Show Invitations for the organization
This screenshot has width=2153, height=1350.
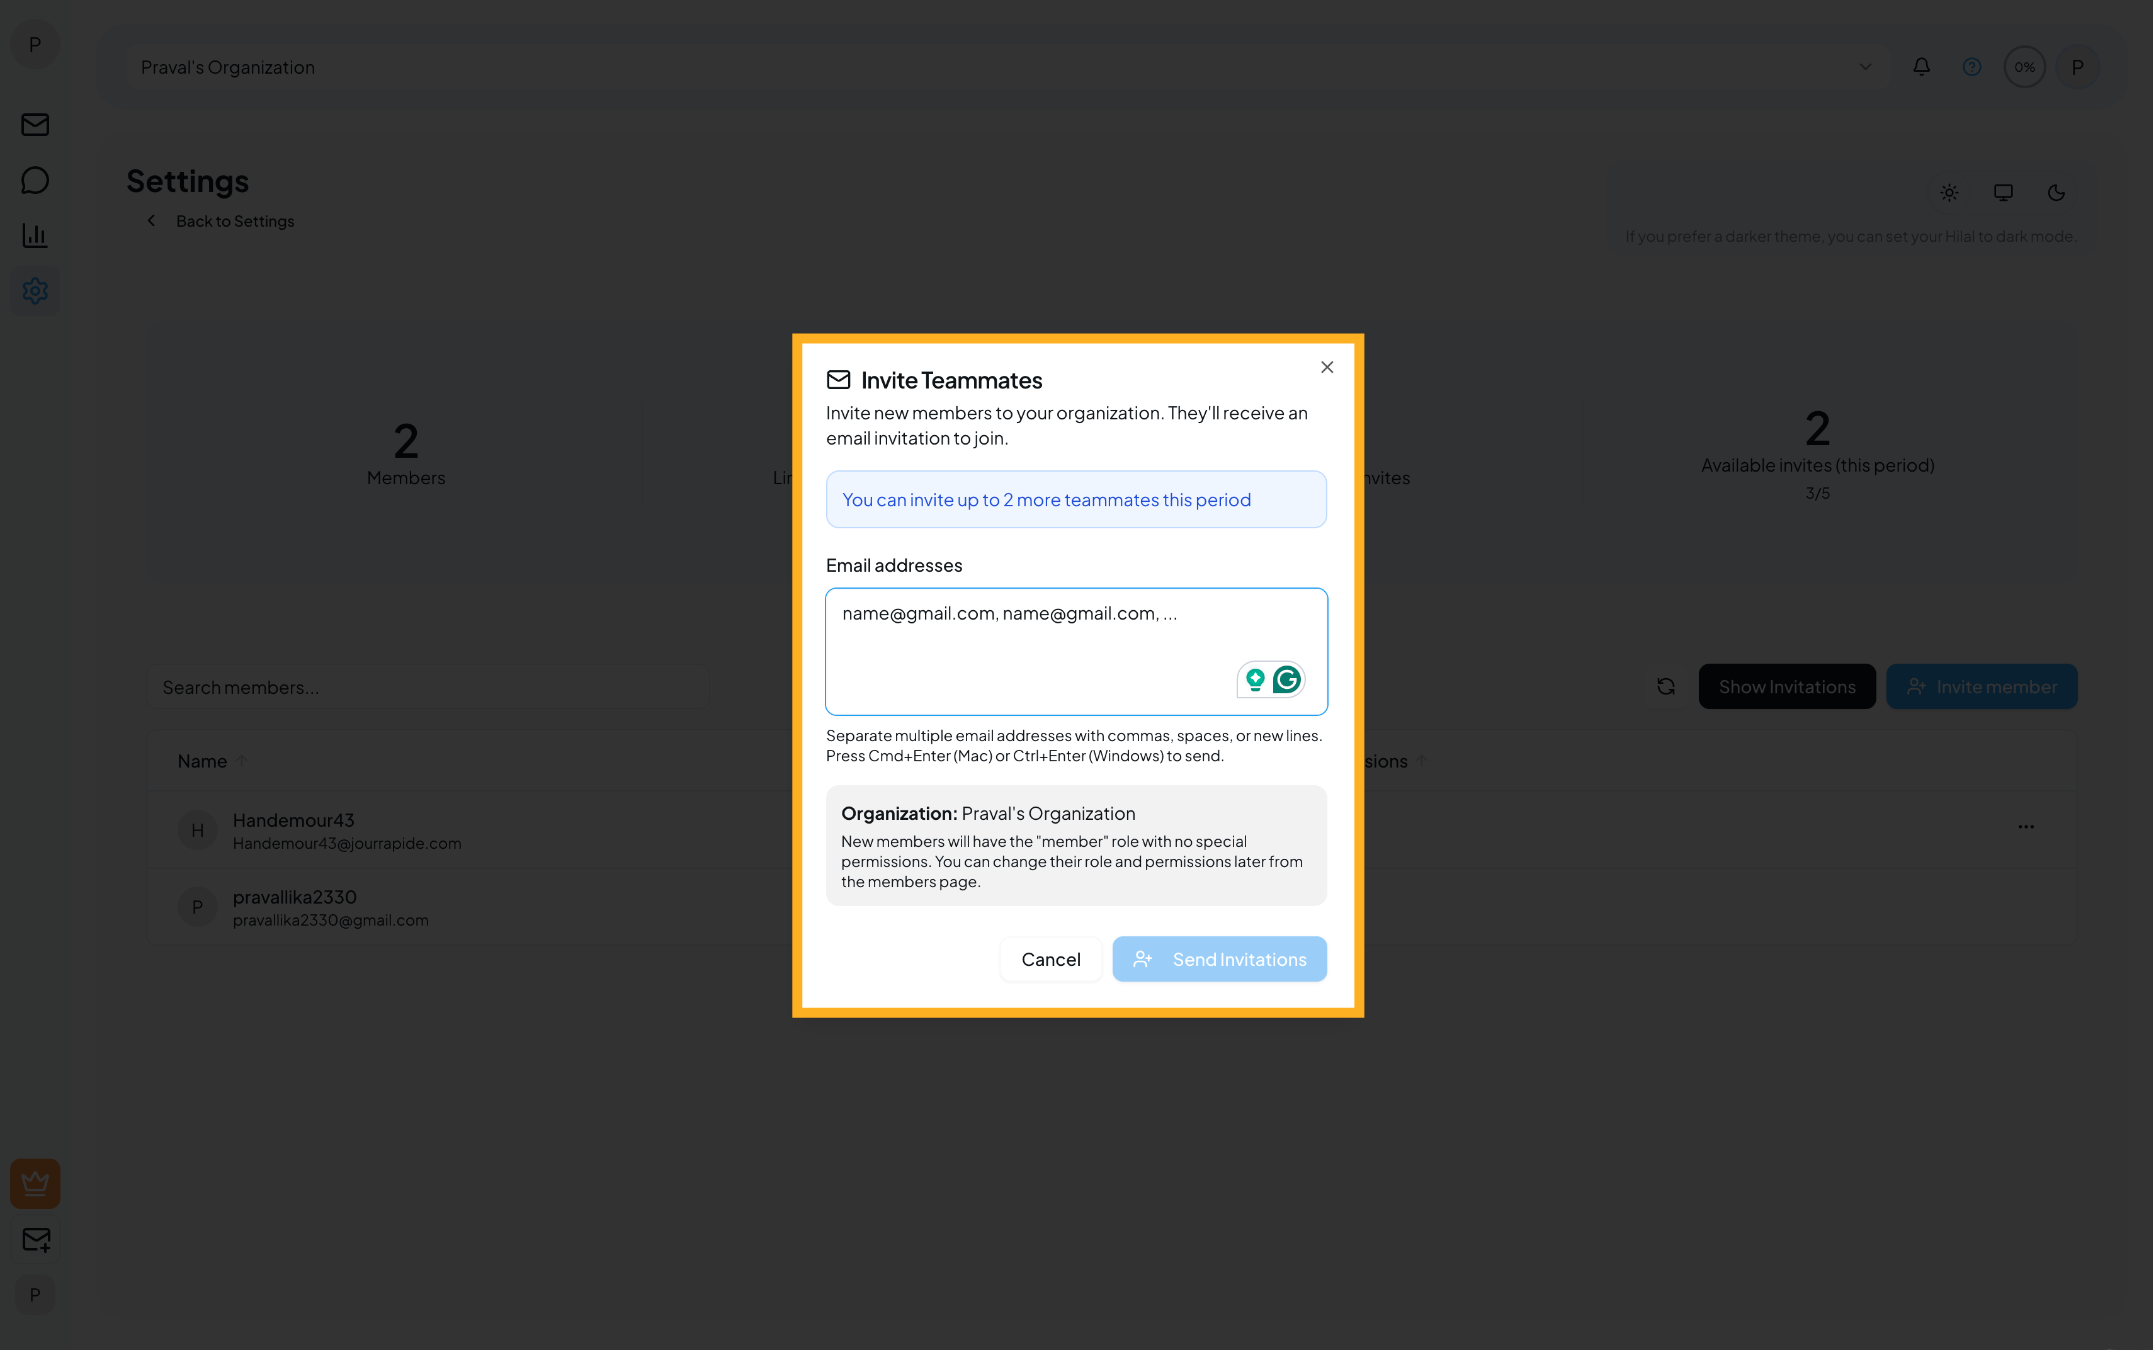click(1786, 686)
